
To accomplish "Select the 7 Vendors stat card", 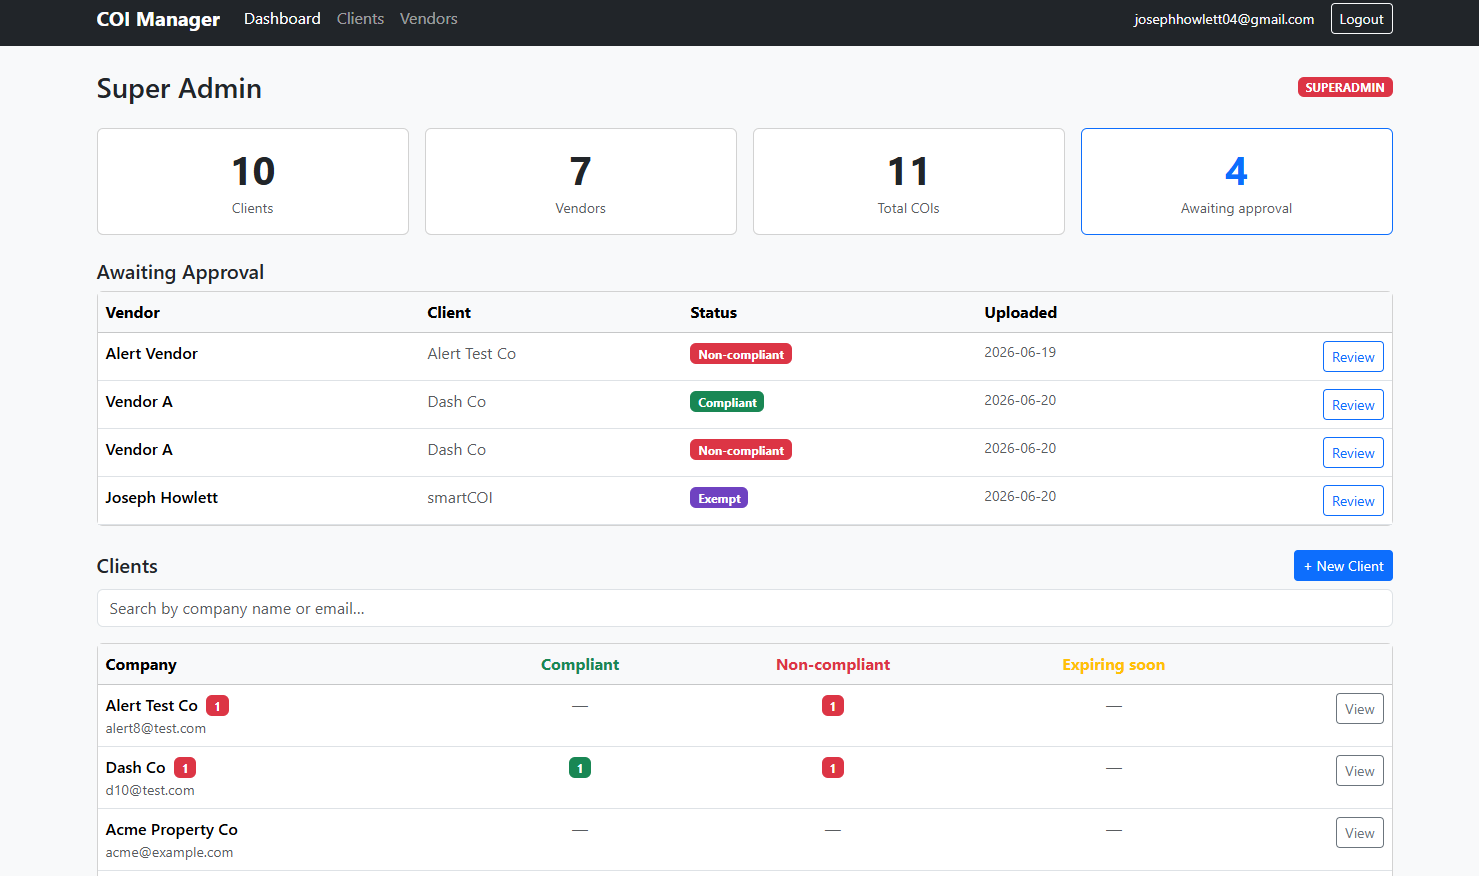I will click(581, 182).
